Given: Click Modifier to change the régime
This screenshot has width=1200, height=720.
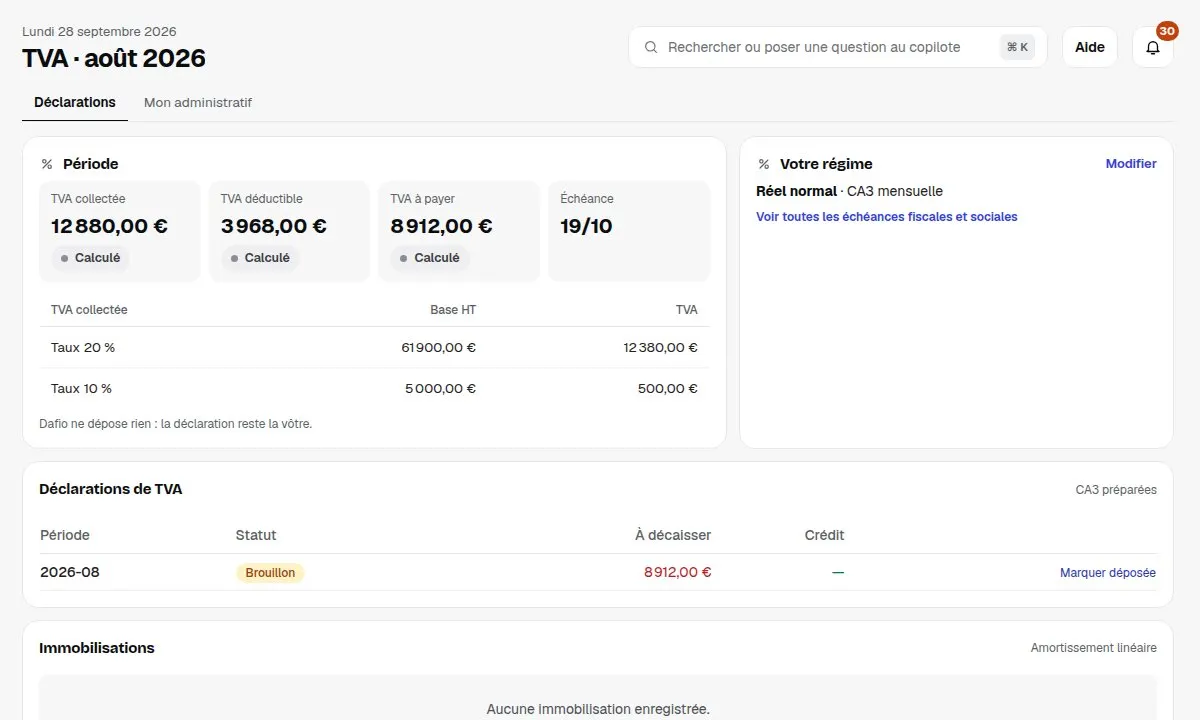Looking at the screenshot, I should click(x=1131, y=164).
